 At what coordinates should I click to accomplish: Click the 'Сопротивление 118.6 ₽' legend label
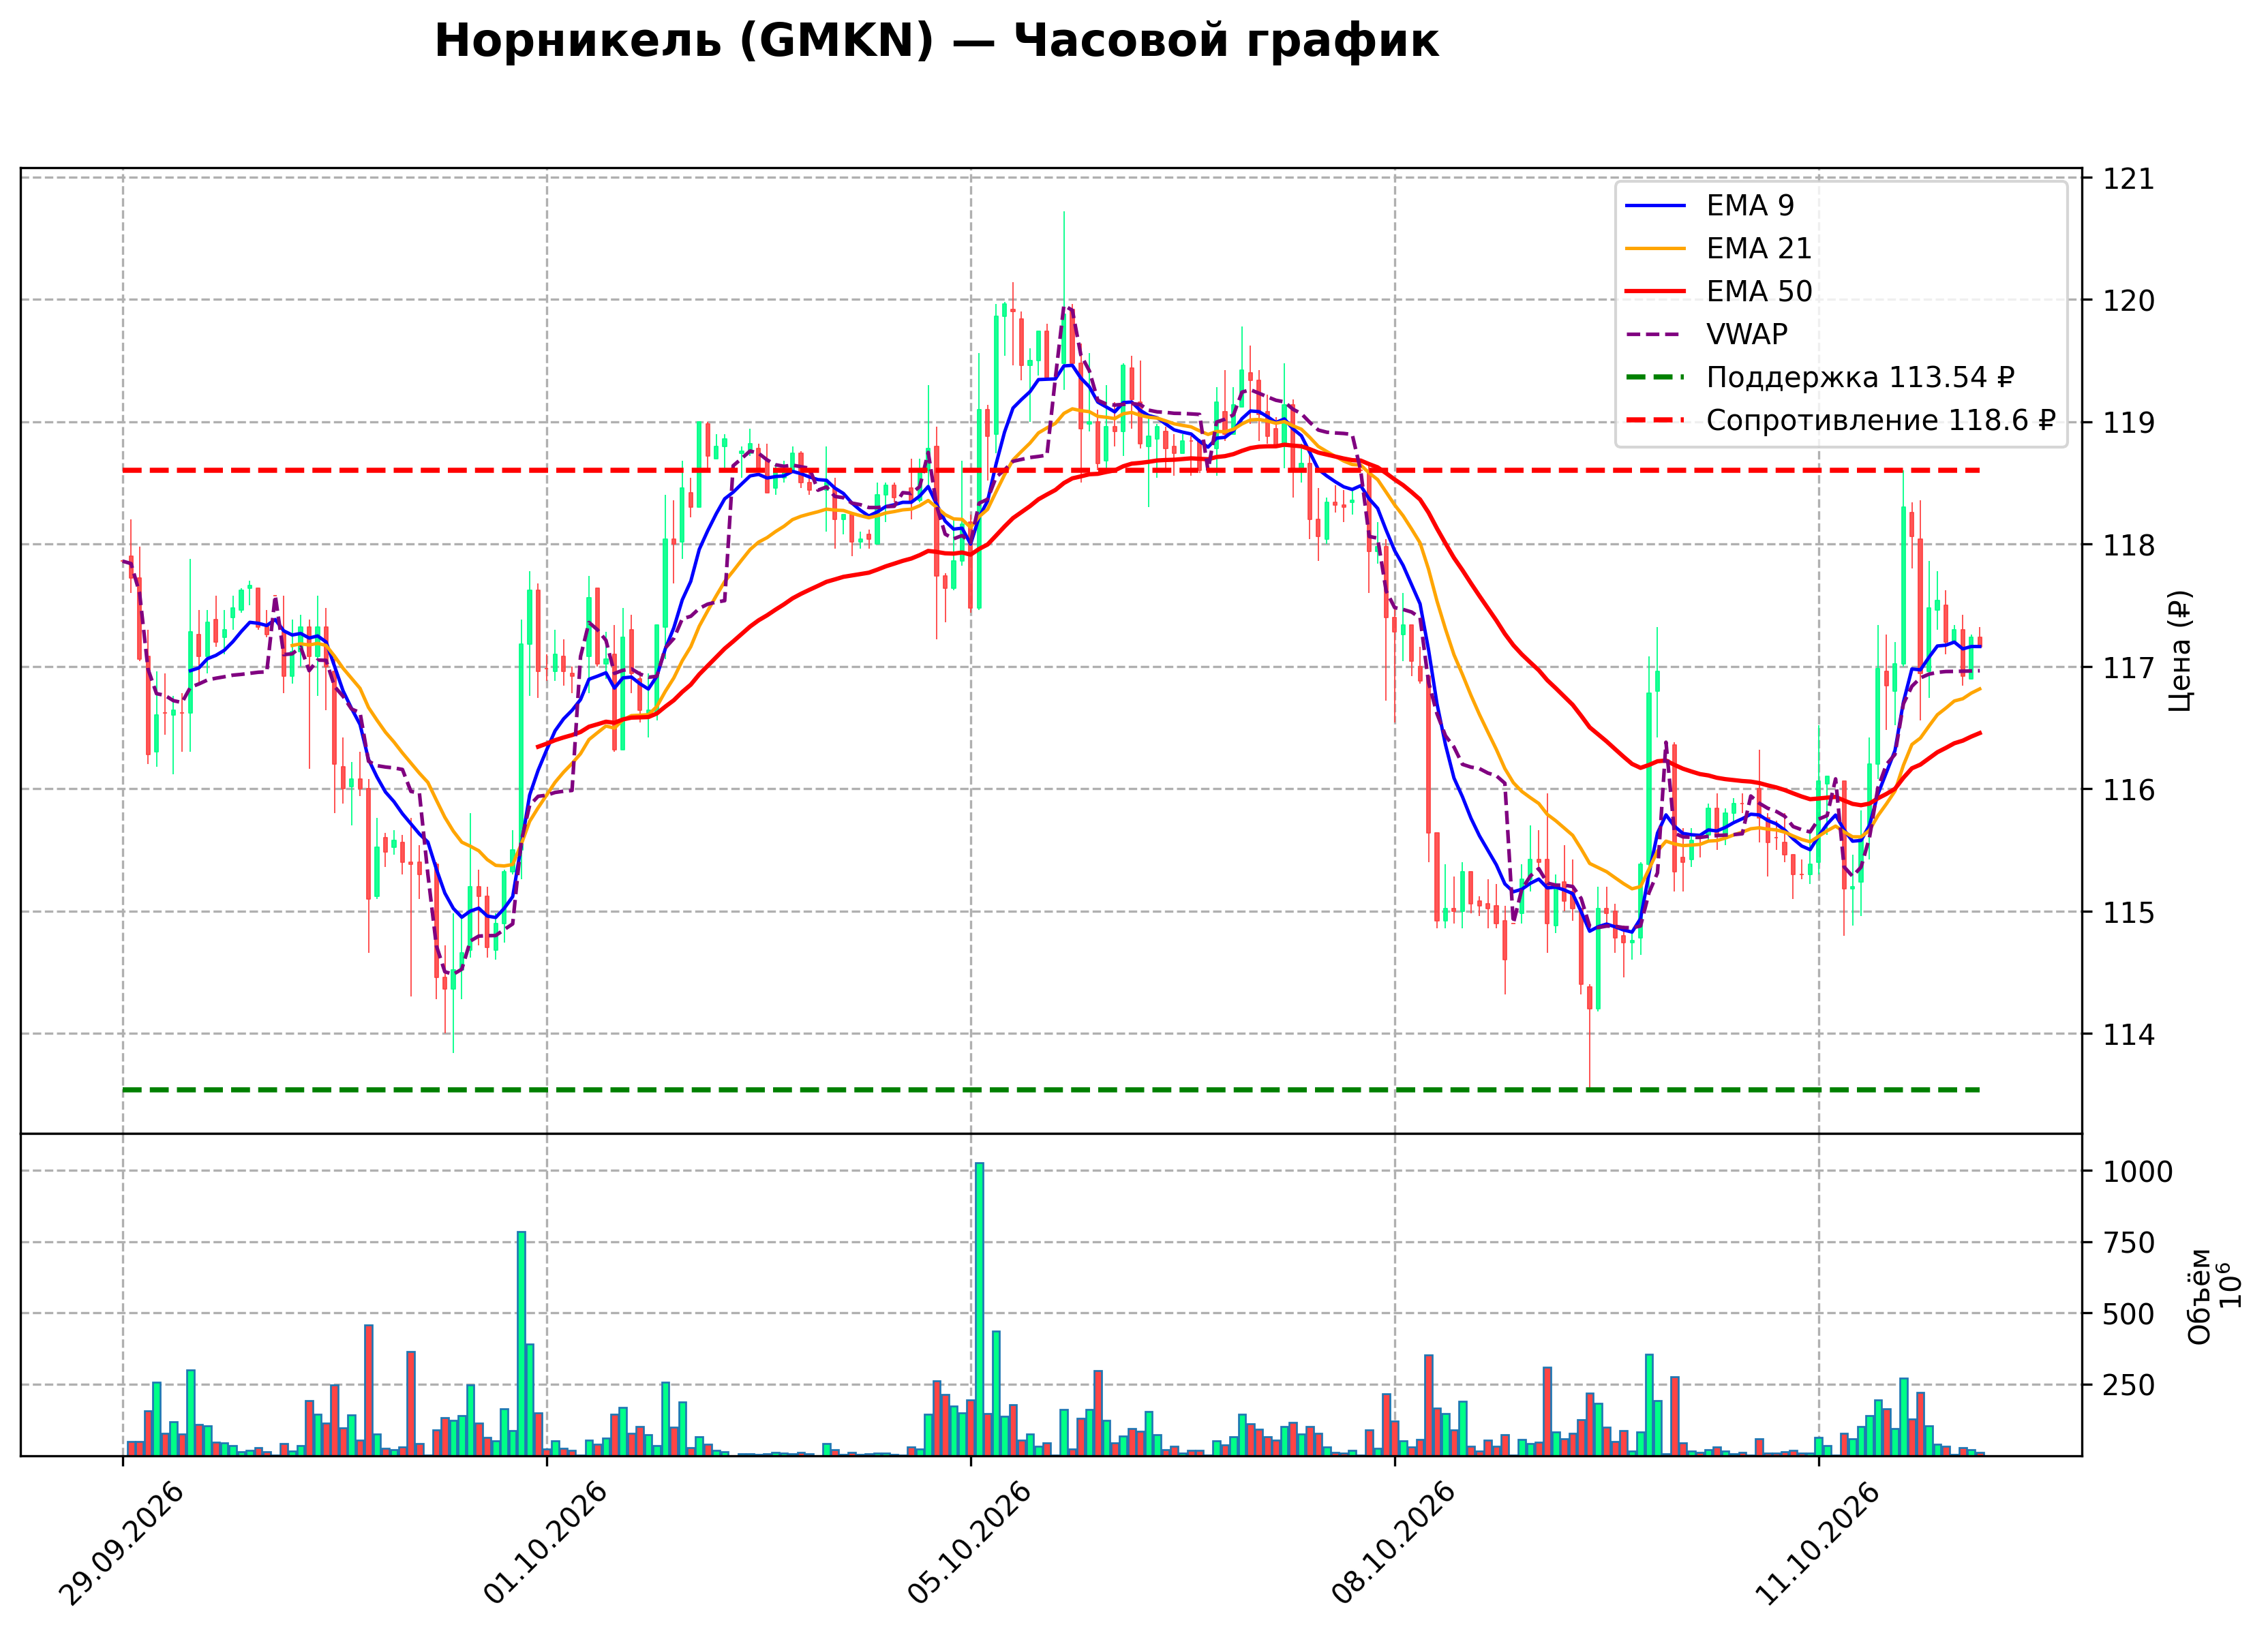(1880, 420)
